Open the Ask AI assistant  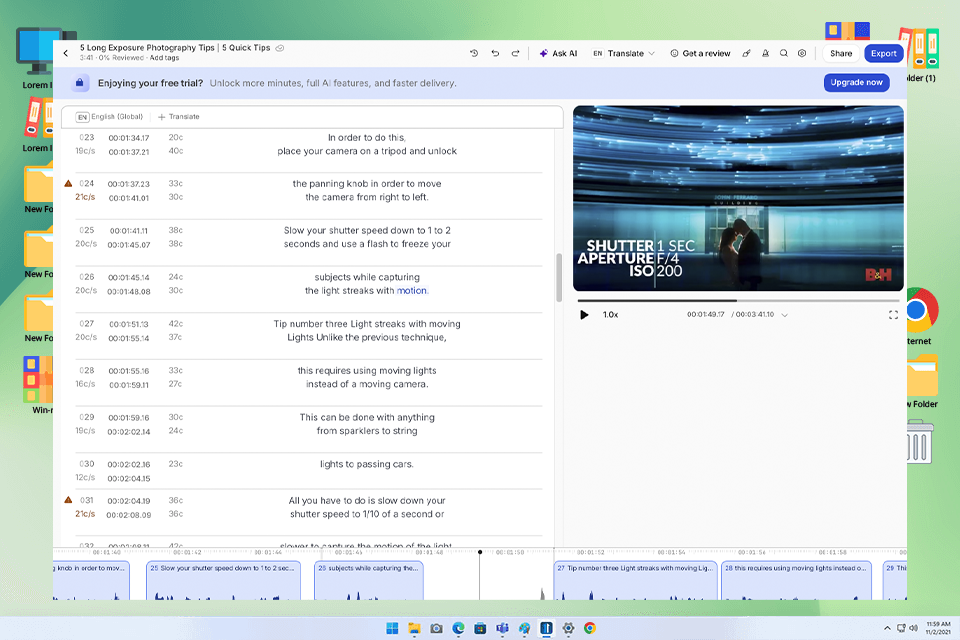point(558,54)
